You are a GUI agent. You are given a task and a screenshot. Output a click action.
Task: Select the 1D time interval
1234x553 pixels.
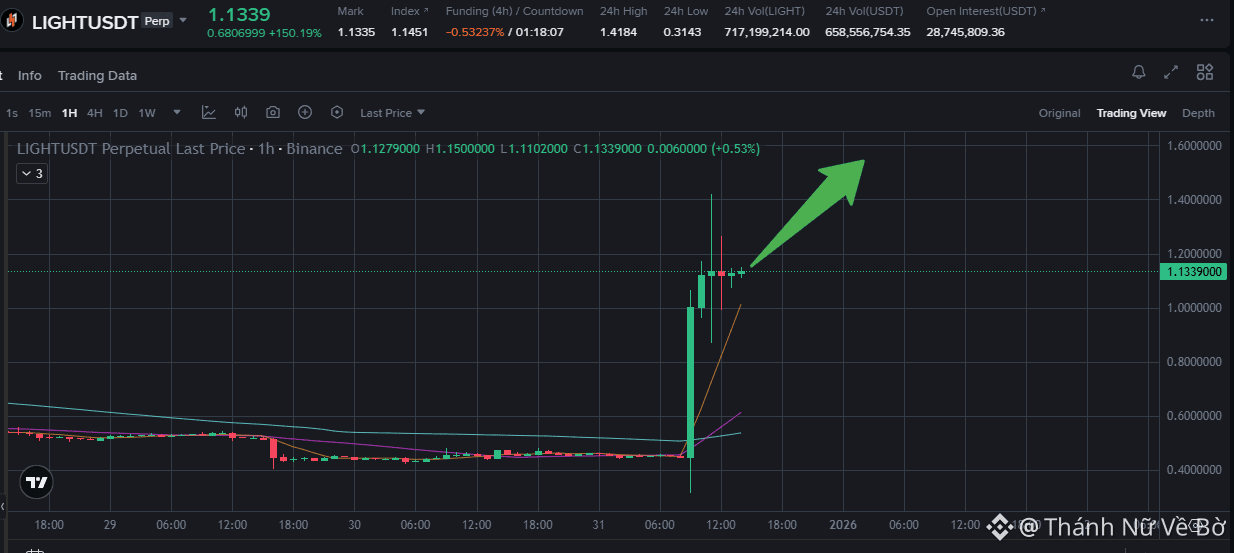coord(120,113)
